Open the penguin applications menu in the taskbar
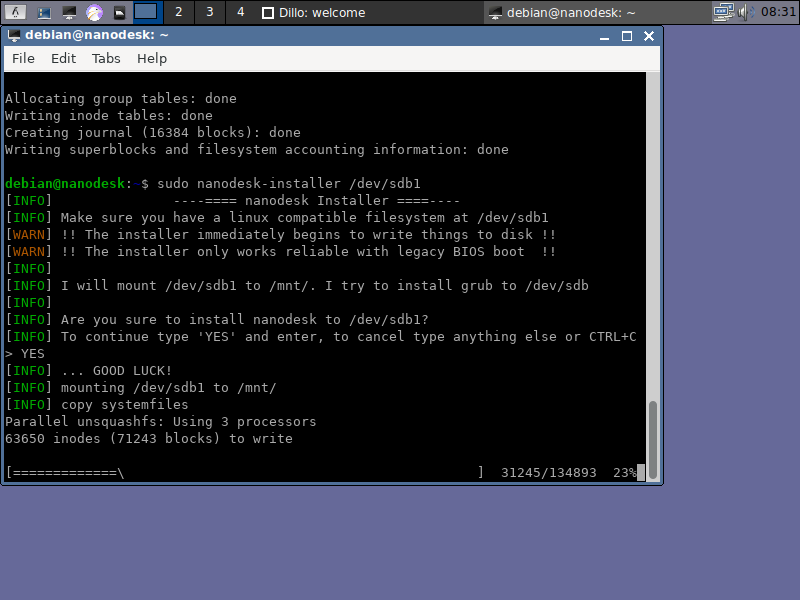Screen dimensions: 800x600 15,12
